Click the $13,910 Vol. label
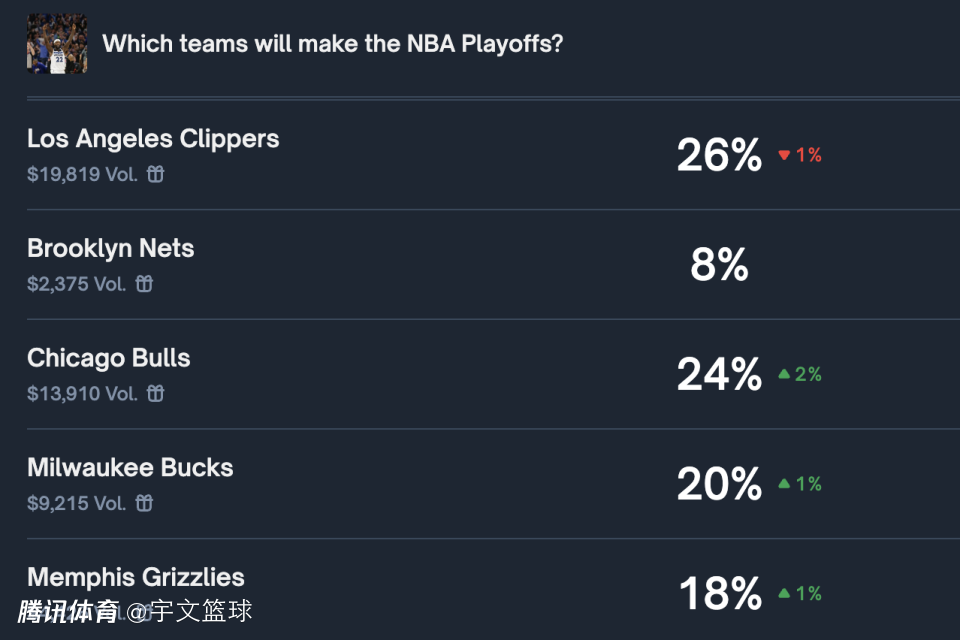 pyautogui.click(x=82, y=393)
